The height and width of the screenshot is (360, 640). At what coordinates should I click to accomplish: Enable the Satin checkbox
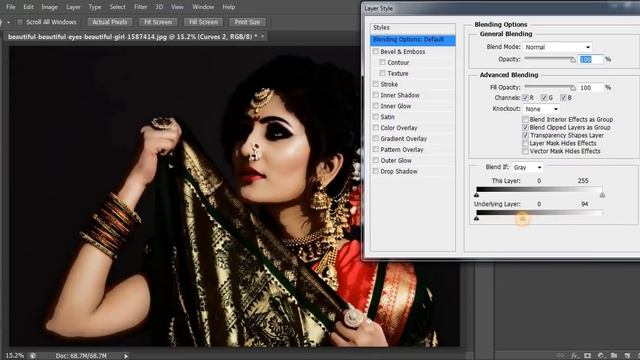376,117
